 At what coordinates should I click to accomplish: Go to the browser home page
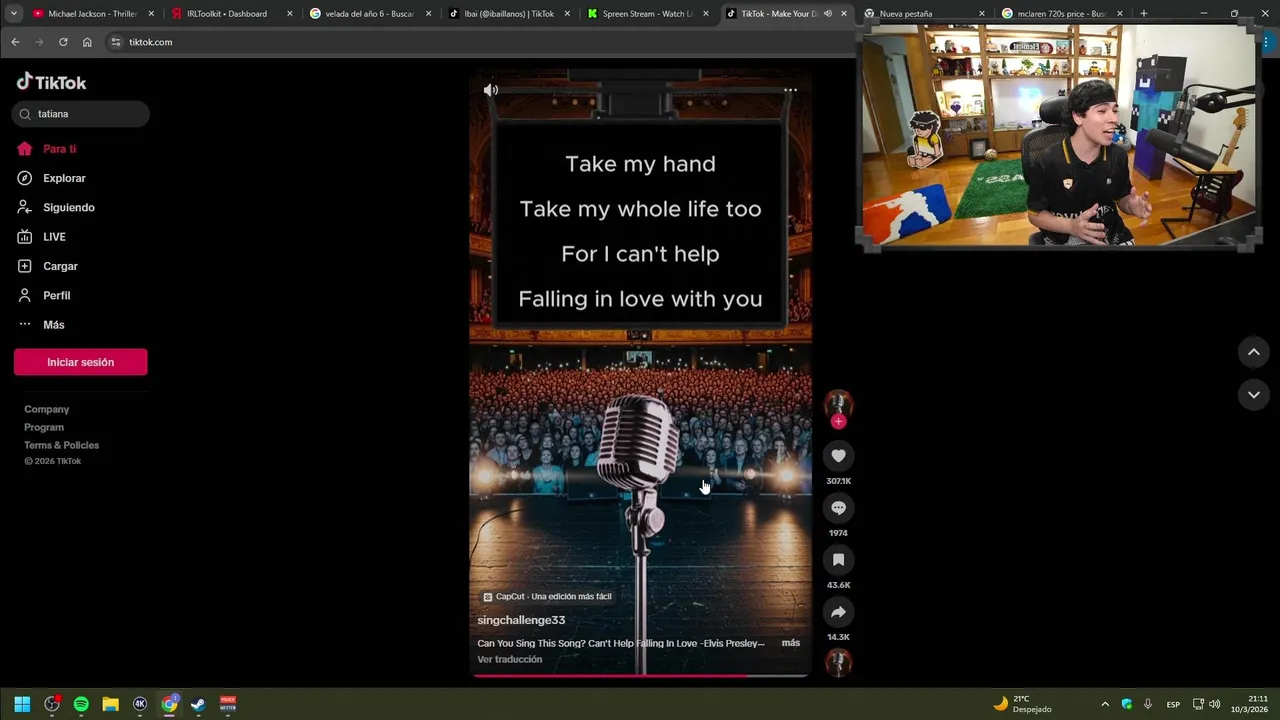pos(87,42)
